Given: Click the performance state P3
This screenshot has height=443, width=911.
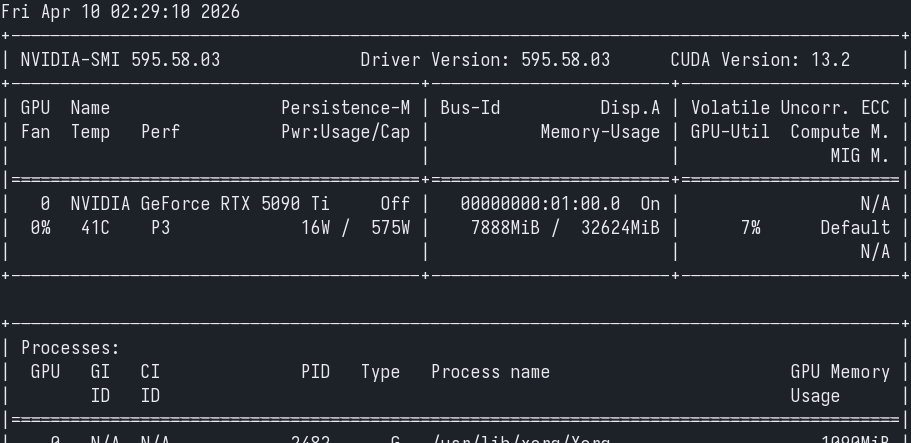Looking at the screenshot, I should click(160, 228).
